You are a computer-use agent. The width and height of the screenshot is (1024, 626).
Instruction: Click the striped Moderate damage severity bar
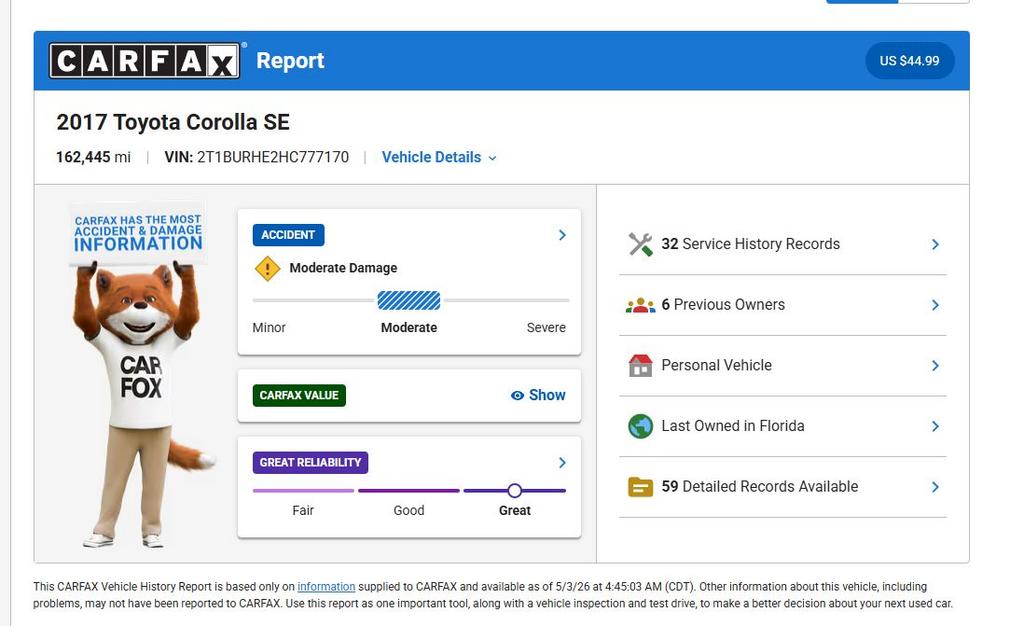coord(409,300)
